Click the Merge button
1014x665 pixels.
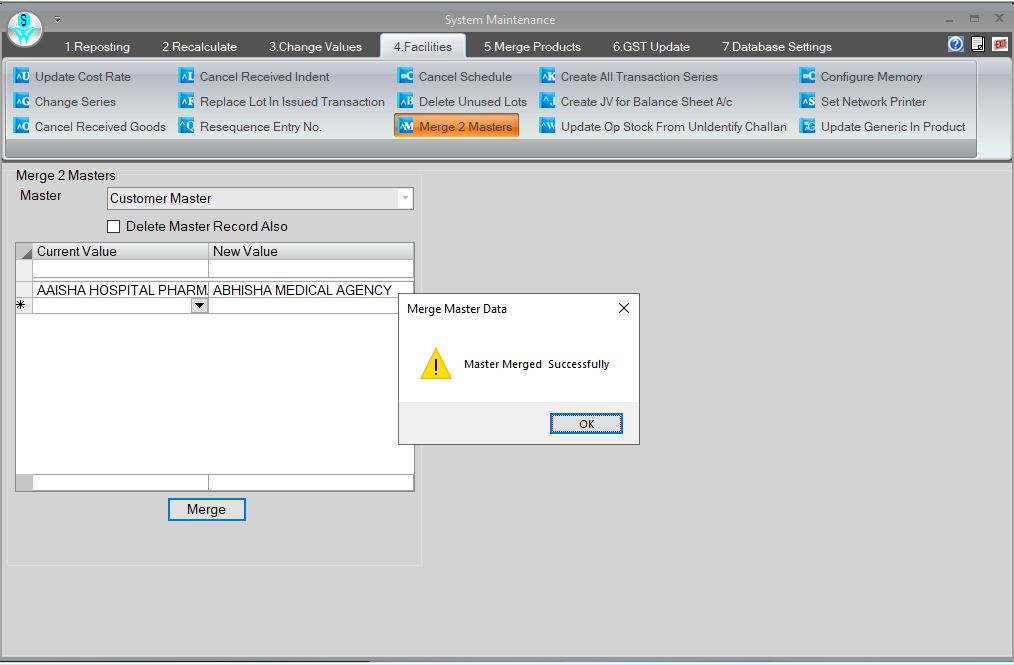(206, 509)
